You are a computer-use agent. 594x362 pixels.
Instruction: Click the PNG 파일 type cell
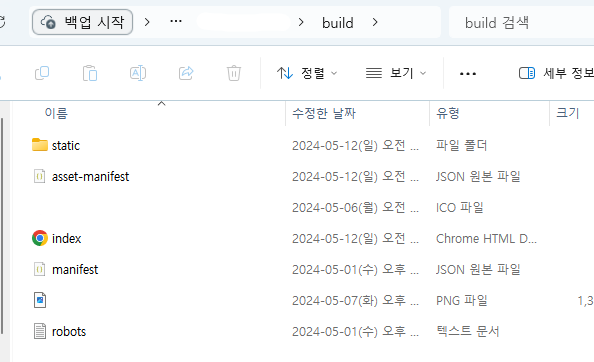461,301
